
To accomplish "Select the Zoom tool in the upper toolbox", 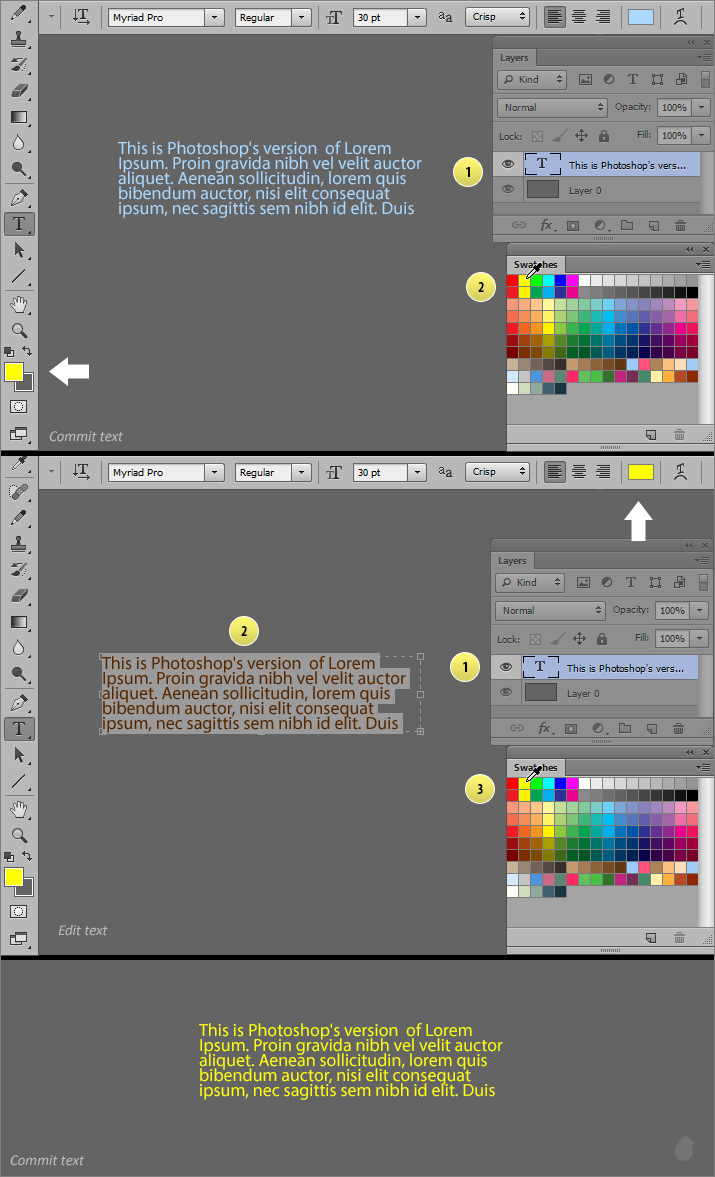I will click(18, 330).
